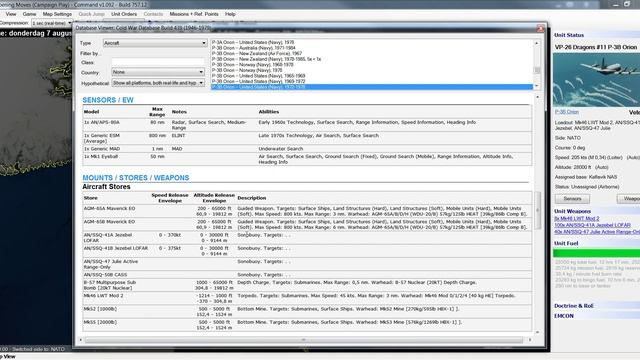640x360 pixels.
Task: Open the Unit Orders menu
Action: click(x=124, y=14)
